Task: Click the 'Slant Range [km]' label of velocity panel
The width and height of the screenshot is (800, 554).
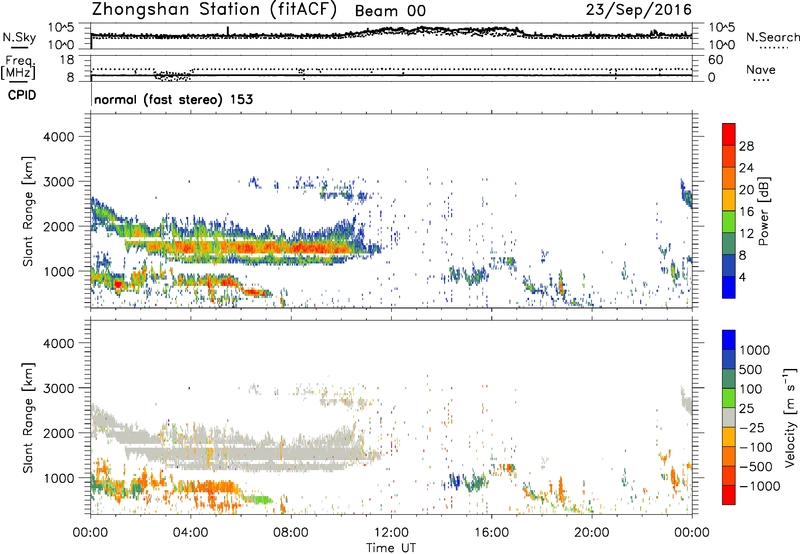Action: click(28, 418)
